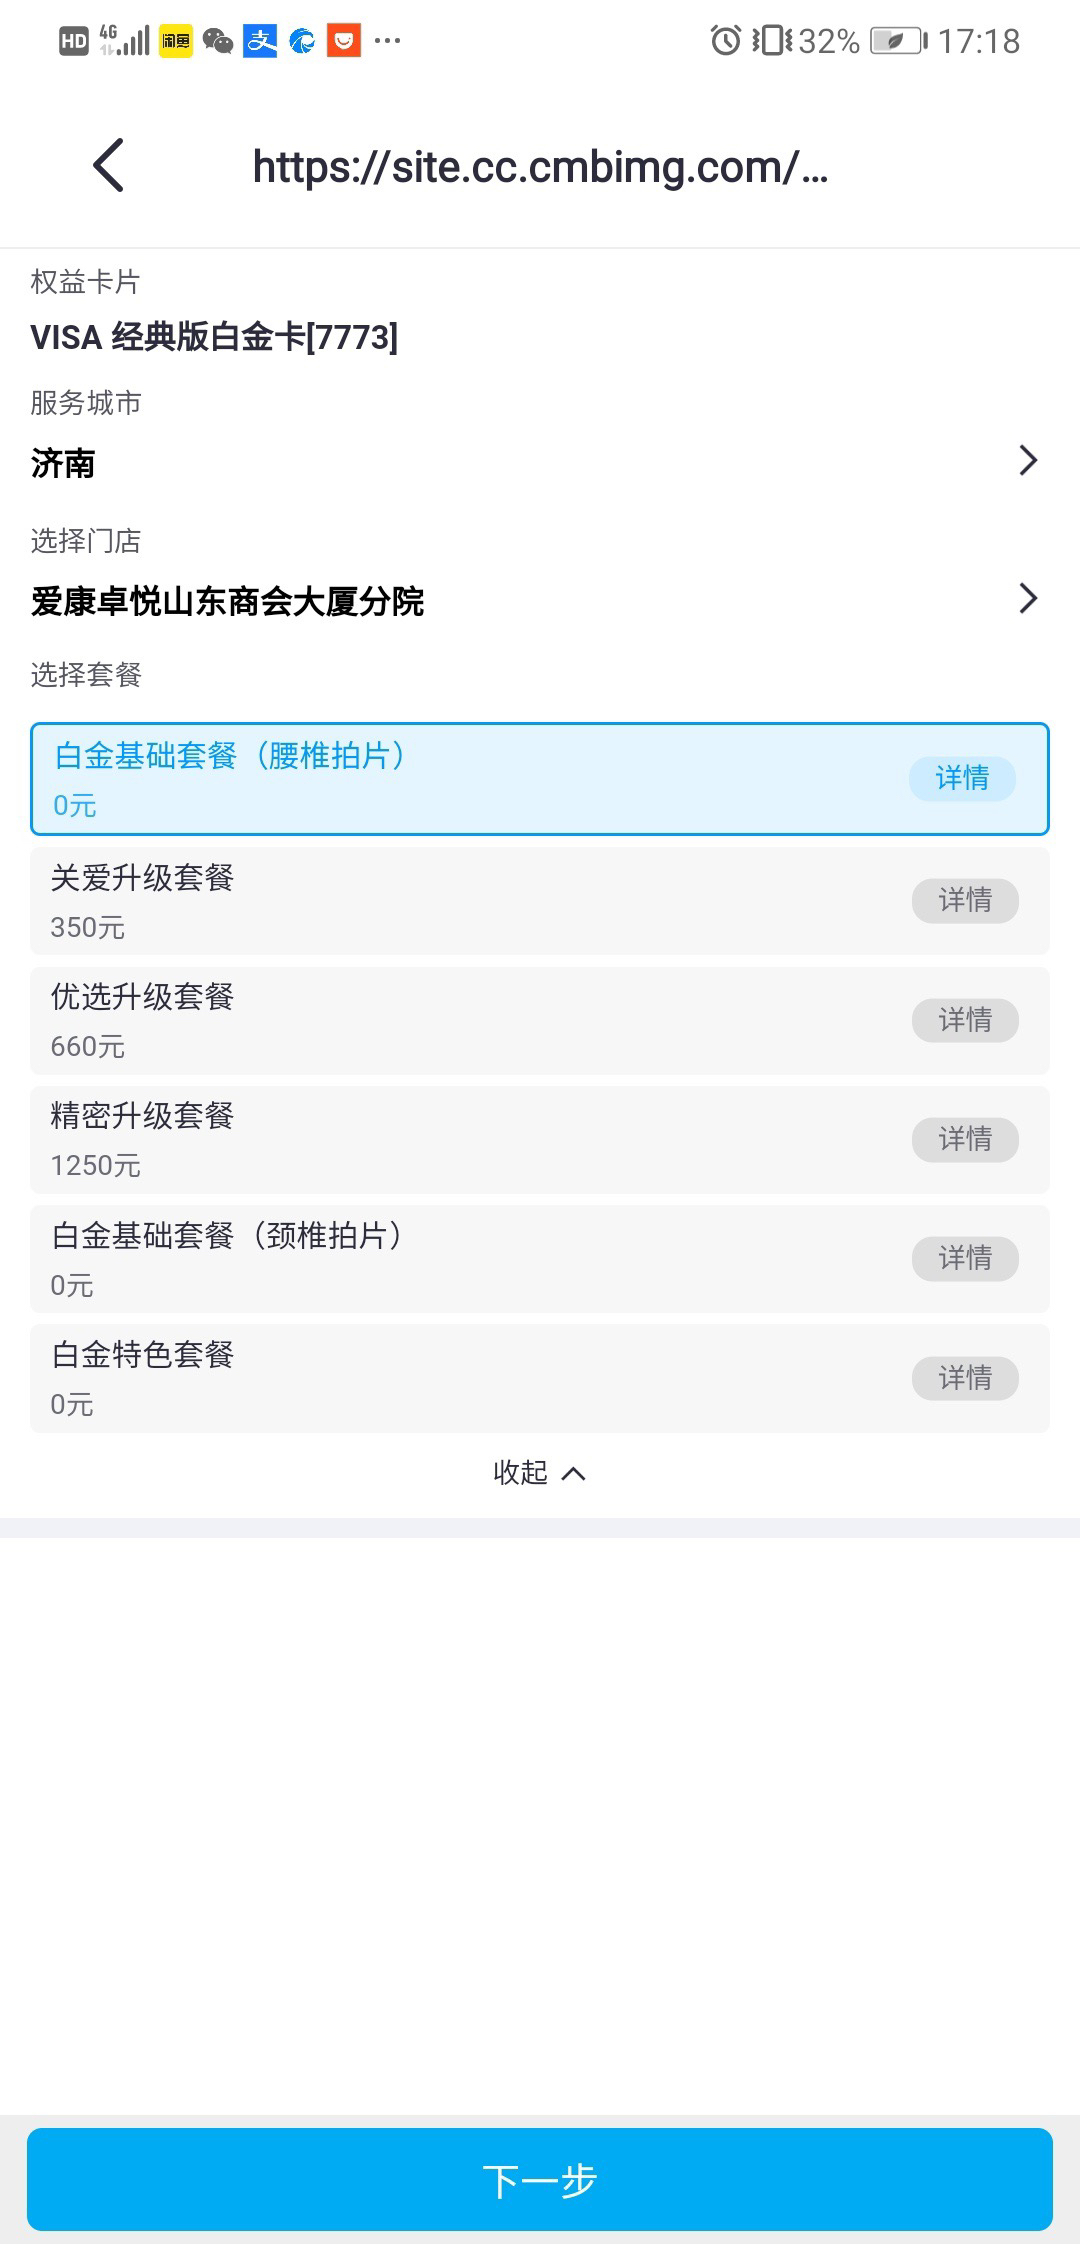The height and width of the screenshot is (2244, 1080).
Task: Tap the alarm clock status icon
Action: click(x=725, y=41)
